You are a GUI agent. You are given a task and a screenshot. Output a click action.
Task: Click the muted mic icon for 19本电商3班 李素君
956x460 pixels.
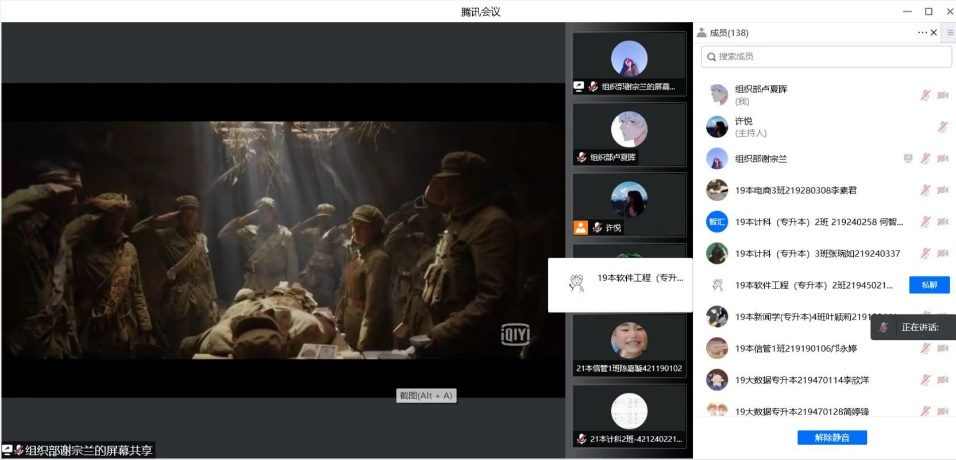pos(926,190)
